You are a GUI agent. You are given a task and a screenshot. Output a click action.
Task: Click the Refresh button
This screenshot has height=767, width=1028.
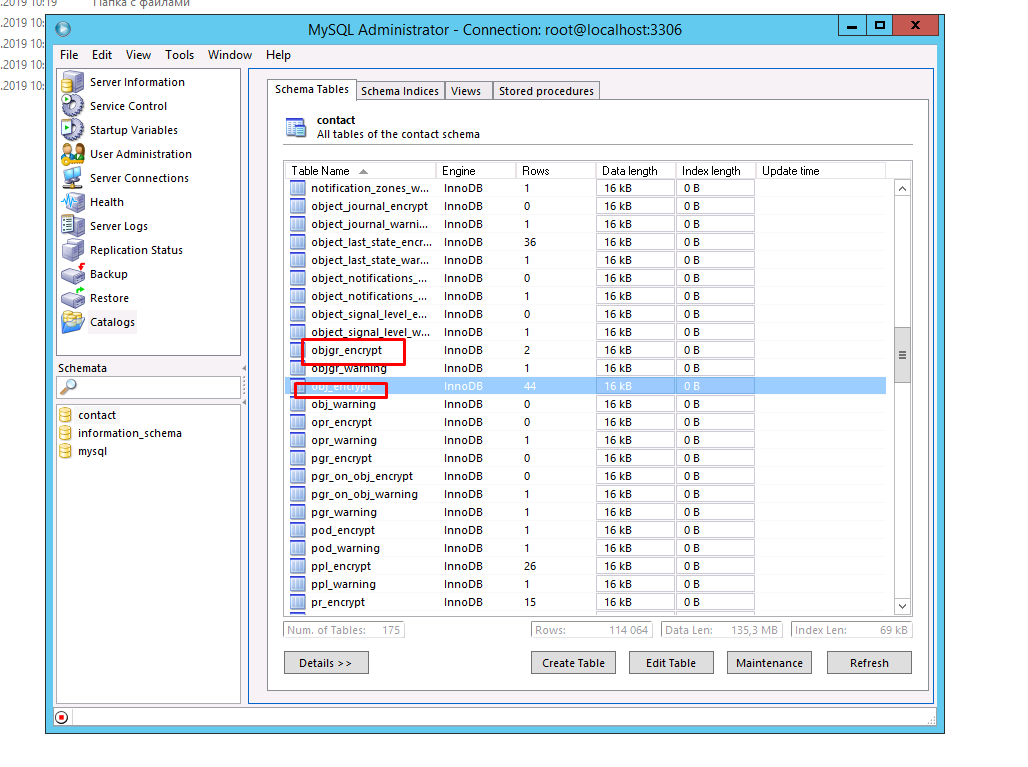[x=869, y=663]
